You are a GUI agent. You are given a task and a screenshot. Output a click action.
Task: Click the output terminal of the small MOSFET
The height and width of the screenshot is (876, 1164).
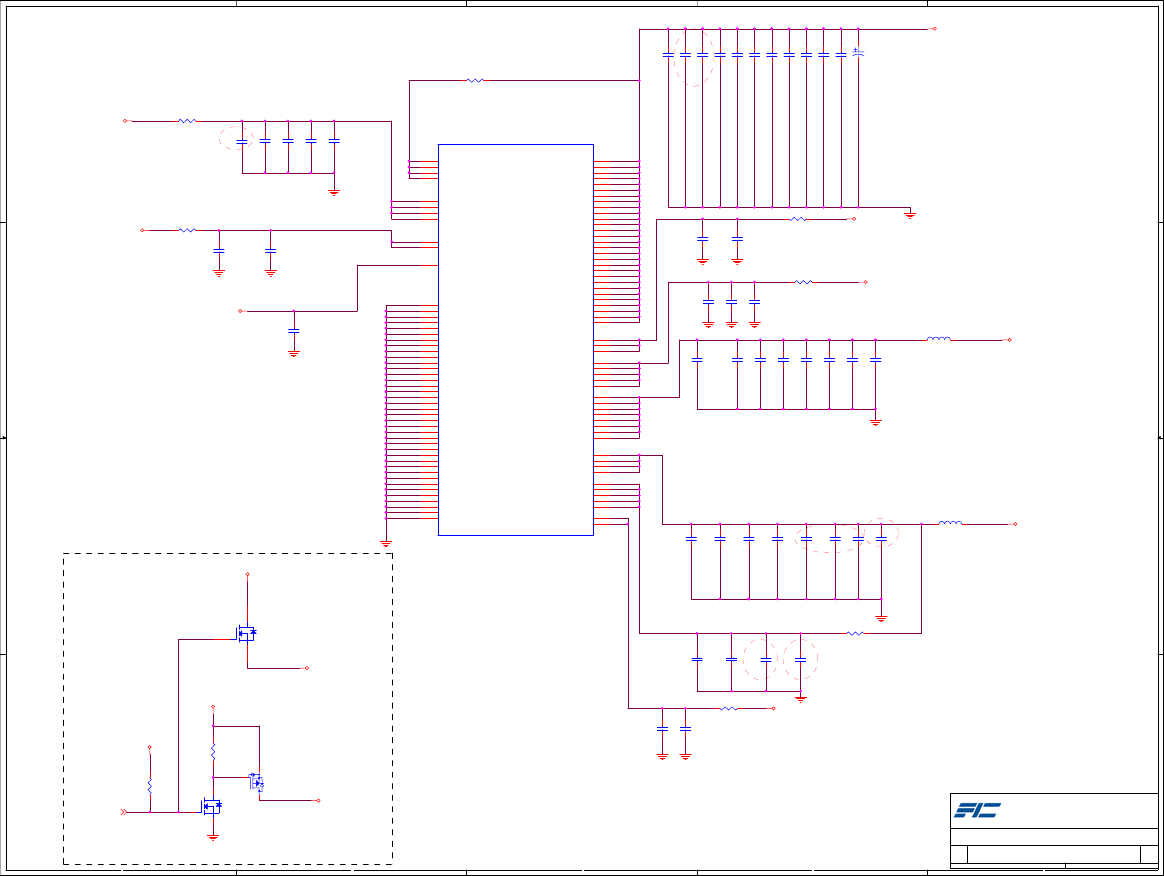point(318,800)
